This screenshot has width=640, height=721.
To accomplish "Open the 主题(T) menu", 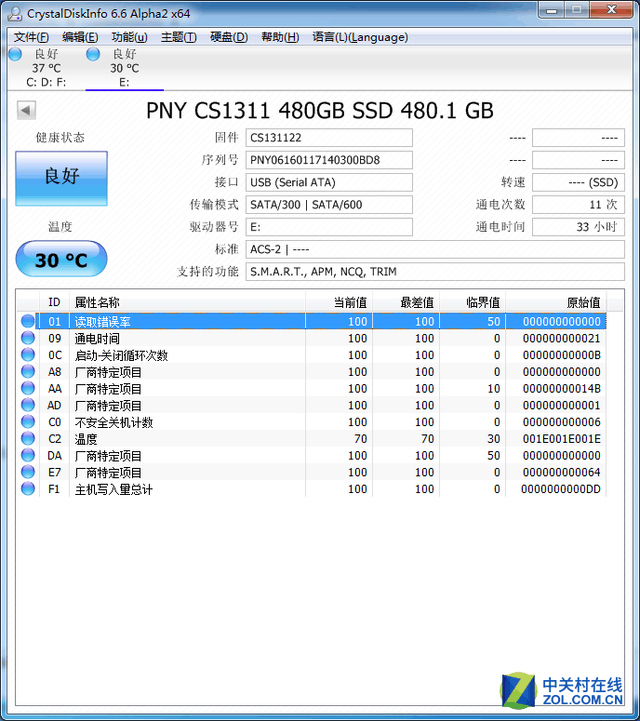I will click(x=179, y=37).
